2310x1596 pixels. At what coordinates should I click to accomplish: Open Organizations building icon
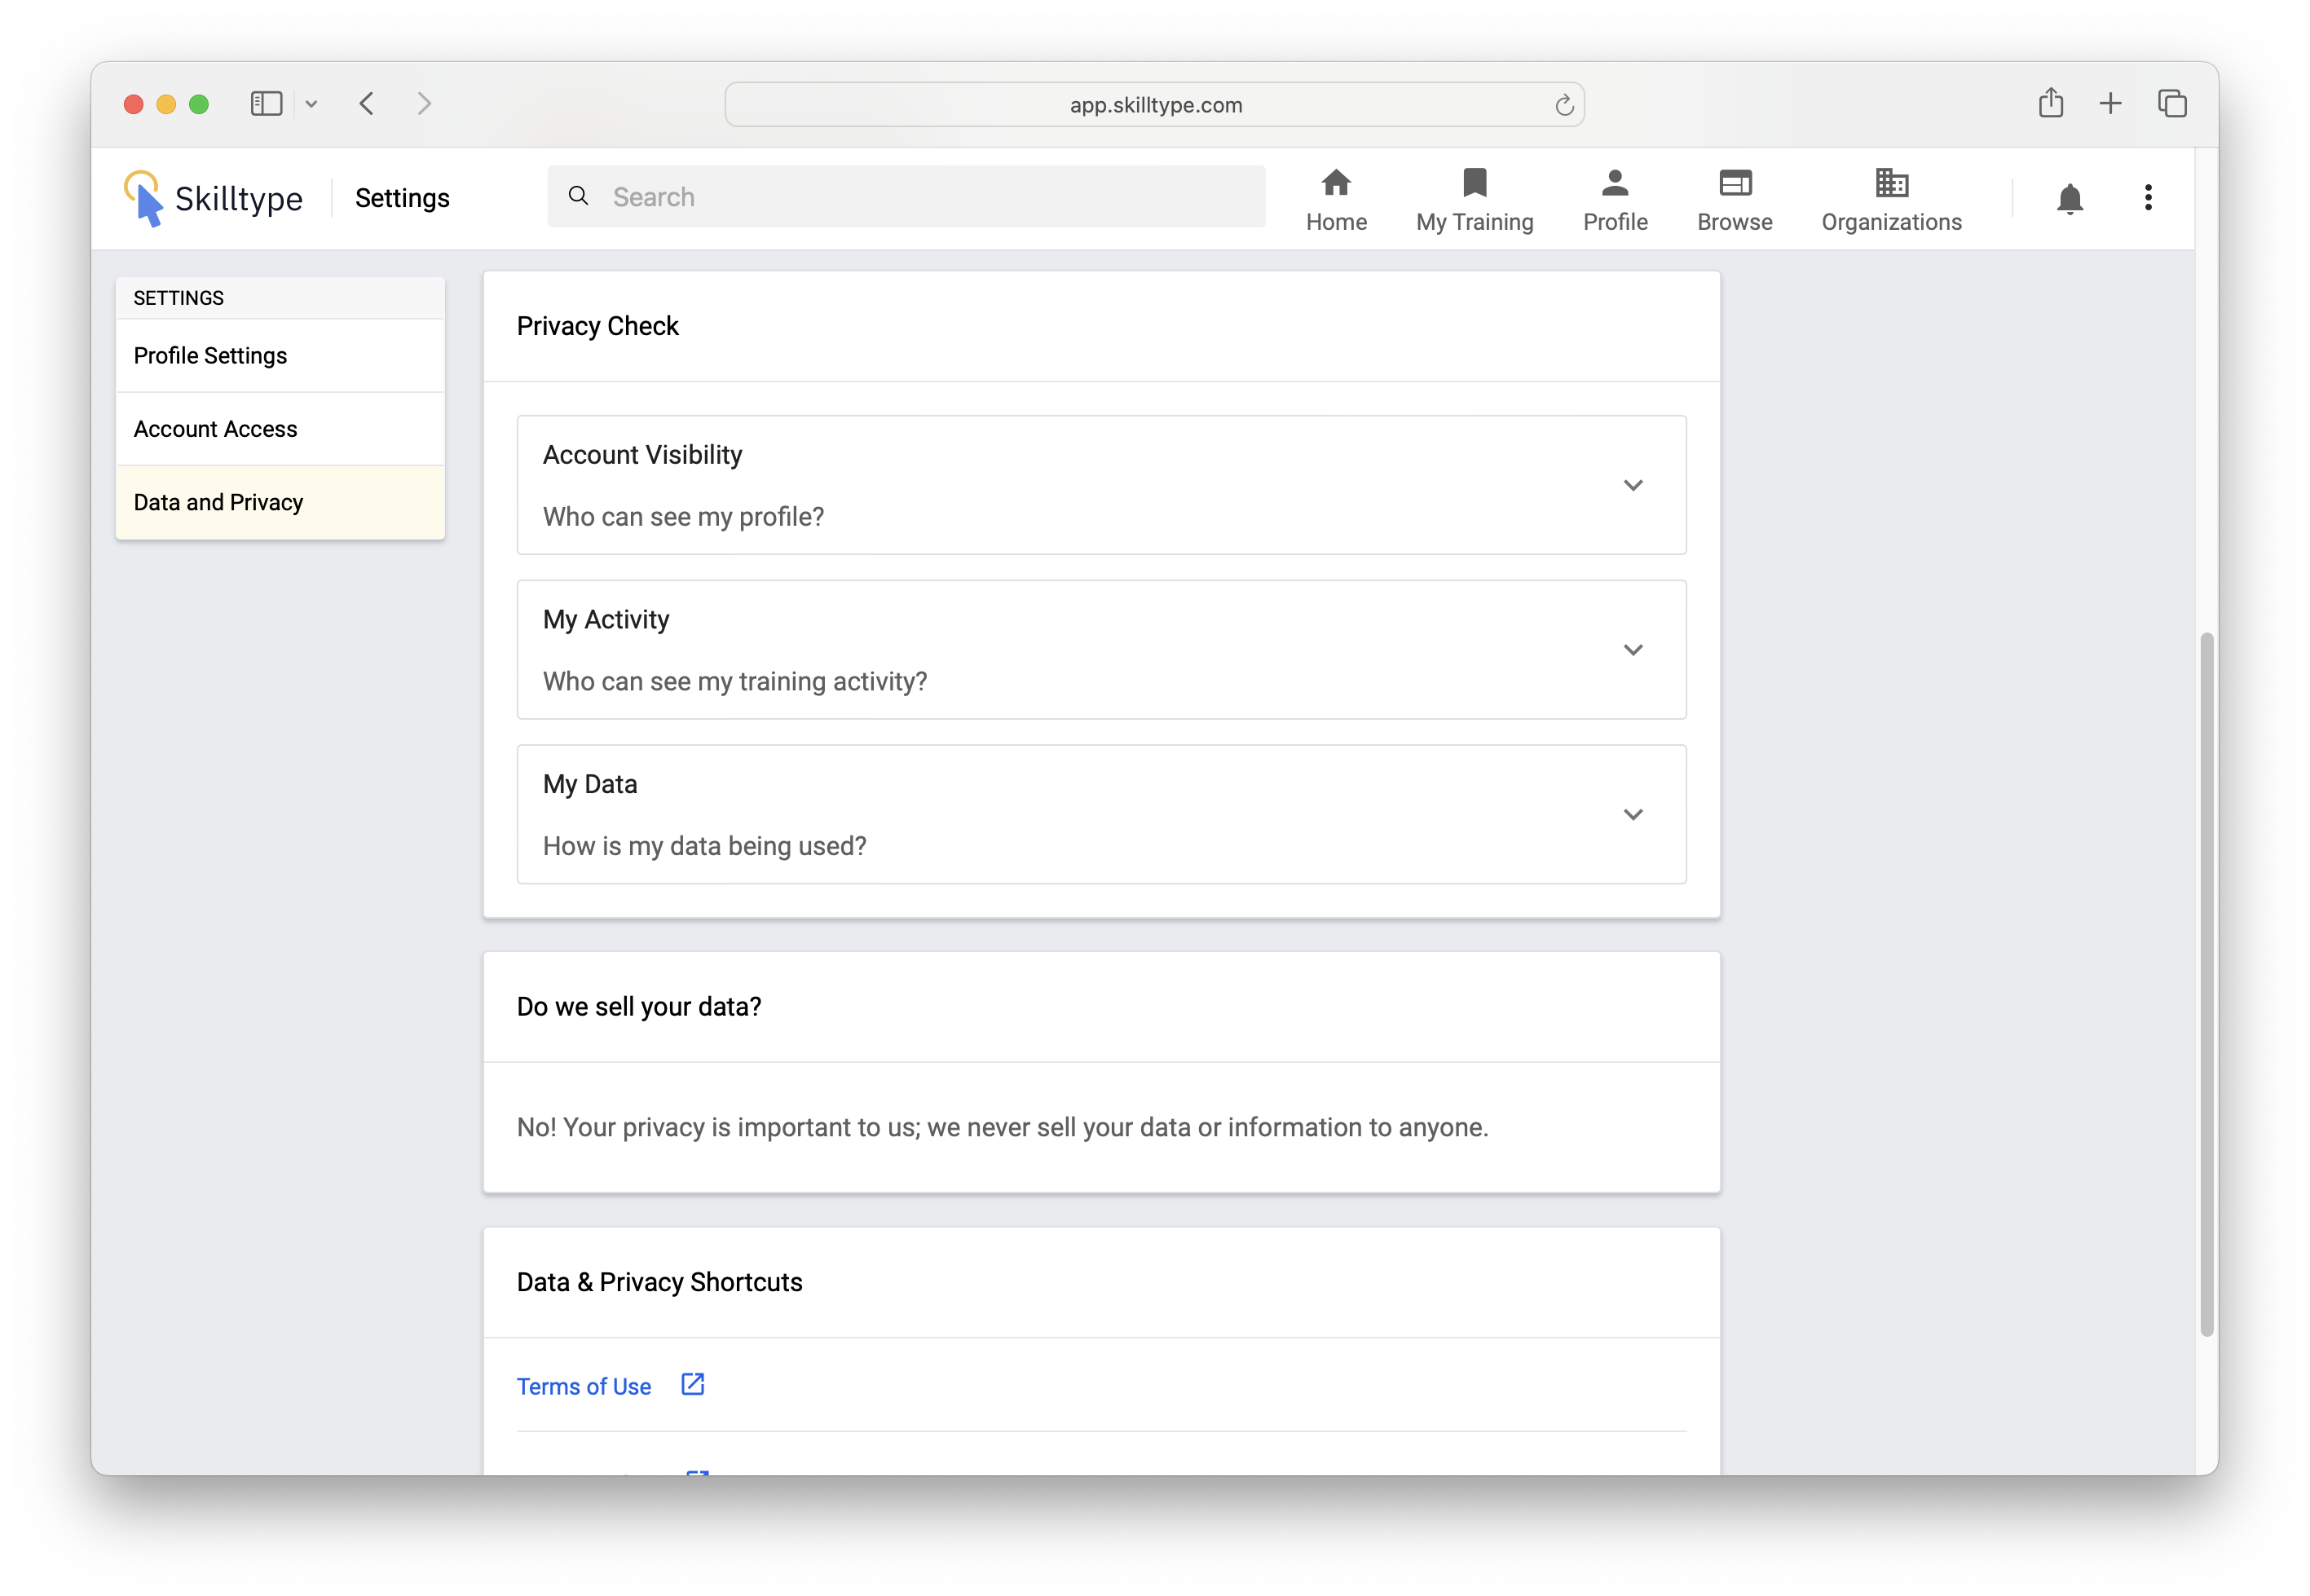pyautogui.click(x=1890, y=184)
